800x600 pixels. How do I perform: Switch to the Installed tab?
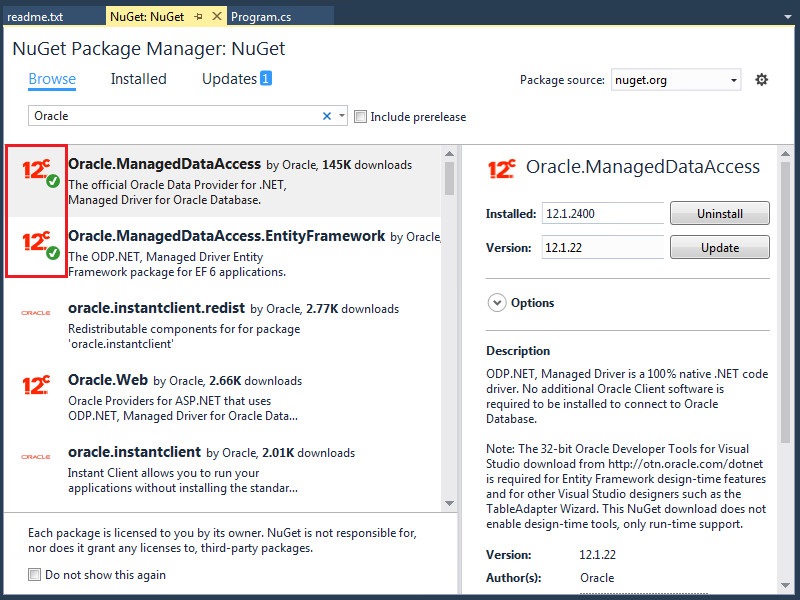tap(138, 78)
